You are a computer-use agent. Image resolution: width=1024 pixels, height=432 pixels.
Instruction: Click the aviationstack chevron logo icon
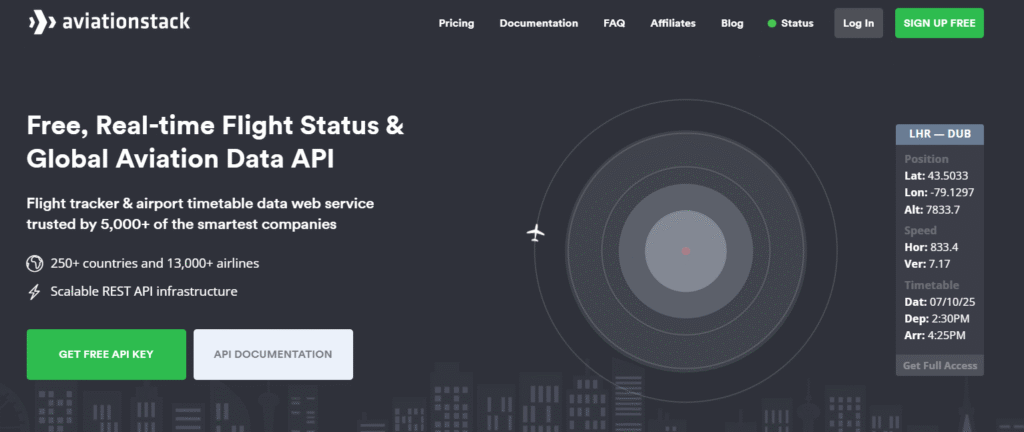(42, 22)
